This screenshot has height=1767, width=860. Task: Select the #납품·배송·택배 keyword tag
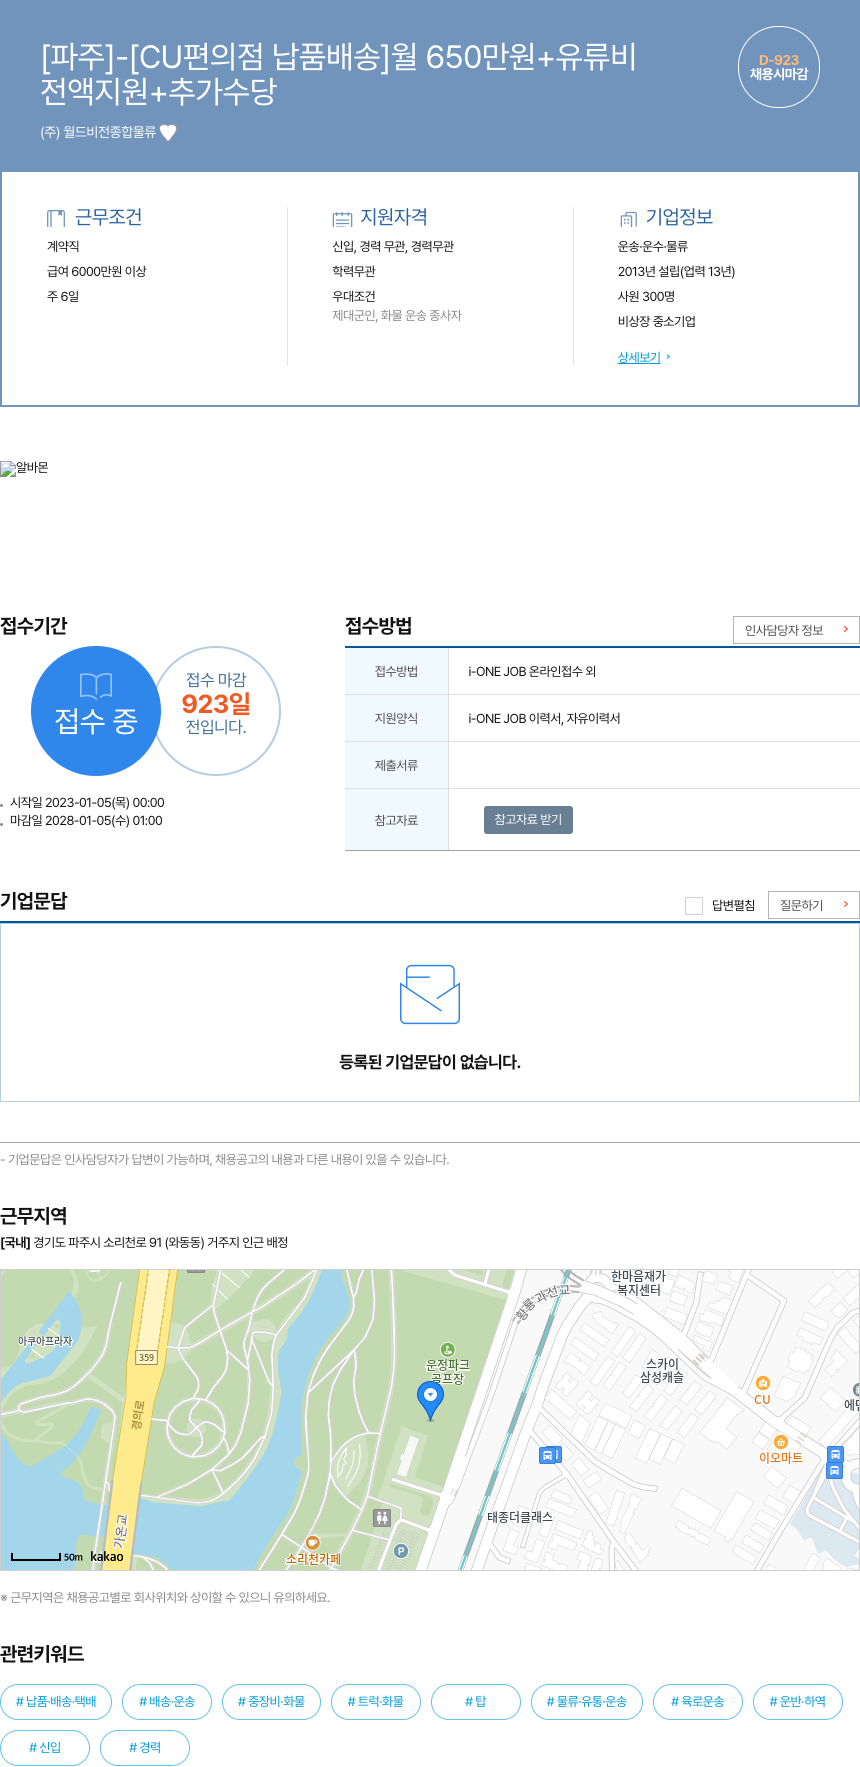tap(56, 1702)
